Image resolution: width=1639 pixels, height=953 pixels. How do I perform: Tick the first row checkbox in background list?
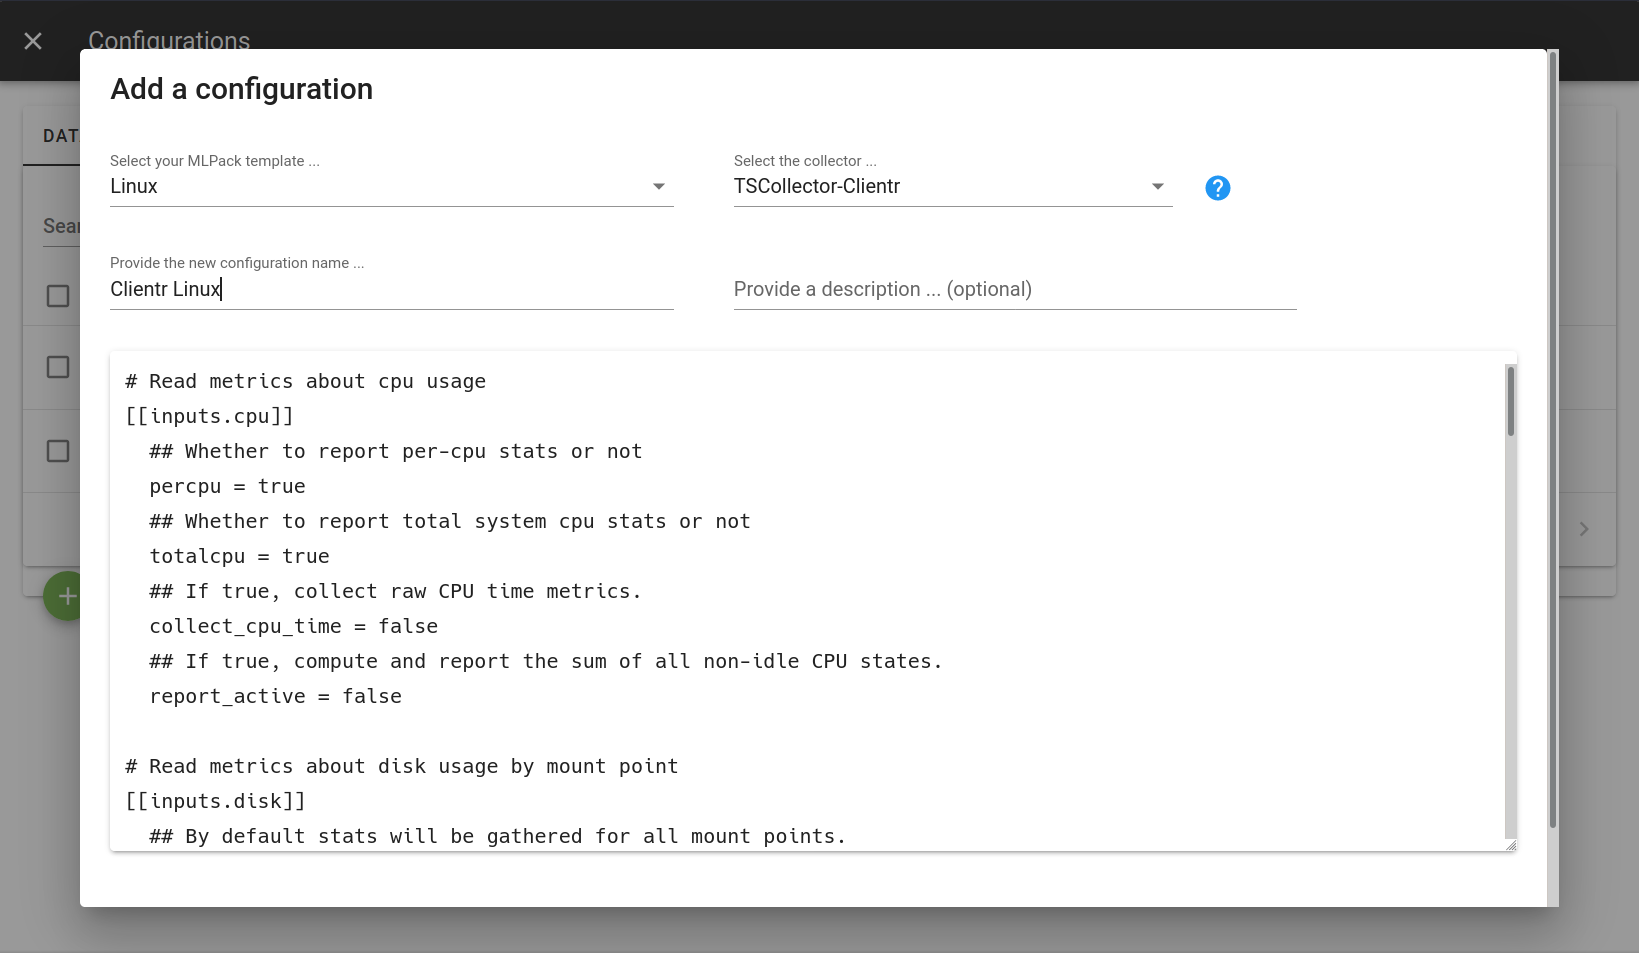click(58, 296)
